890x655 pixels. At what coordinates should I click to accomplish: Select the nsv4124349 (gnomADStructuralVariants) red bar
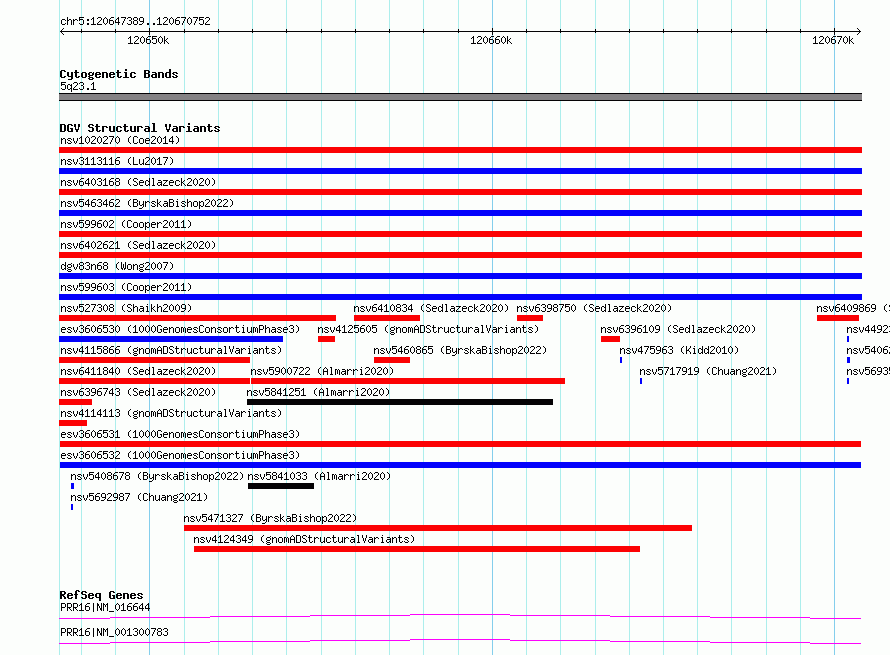417,549
